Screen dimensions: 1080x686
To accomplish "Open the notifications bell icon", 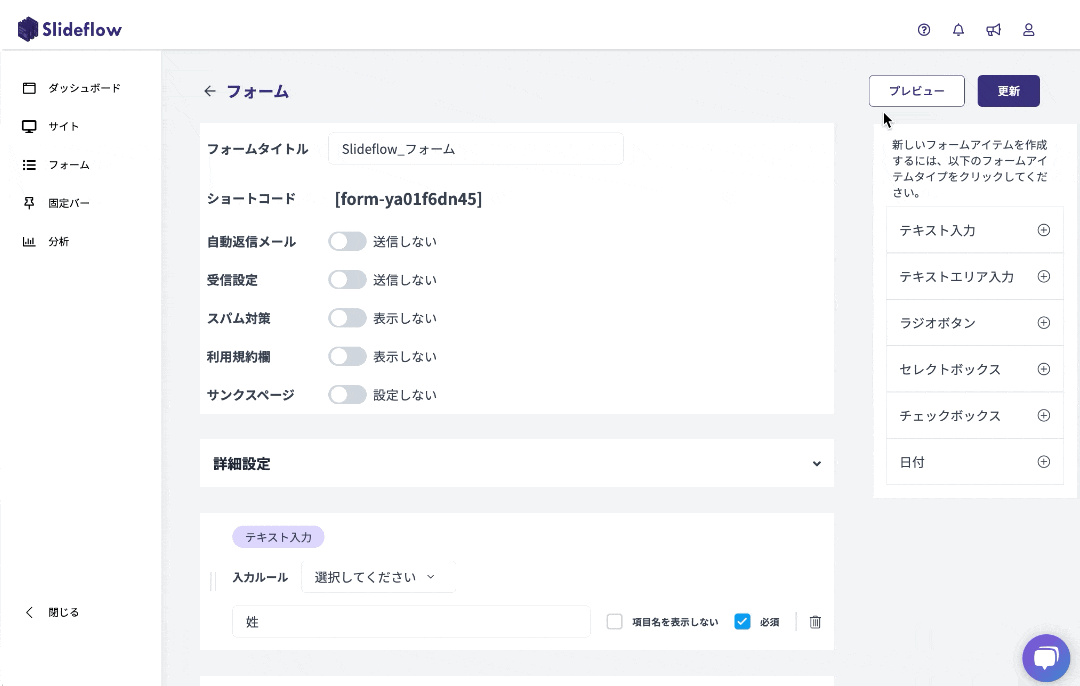I will pyautogui.click(x=958, y=30).
